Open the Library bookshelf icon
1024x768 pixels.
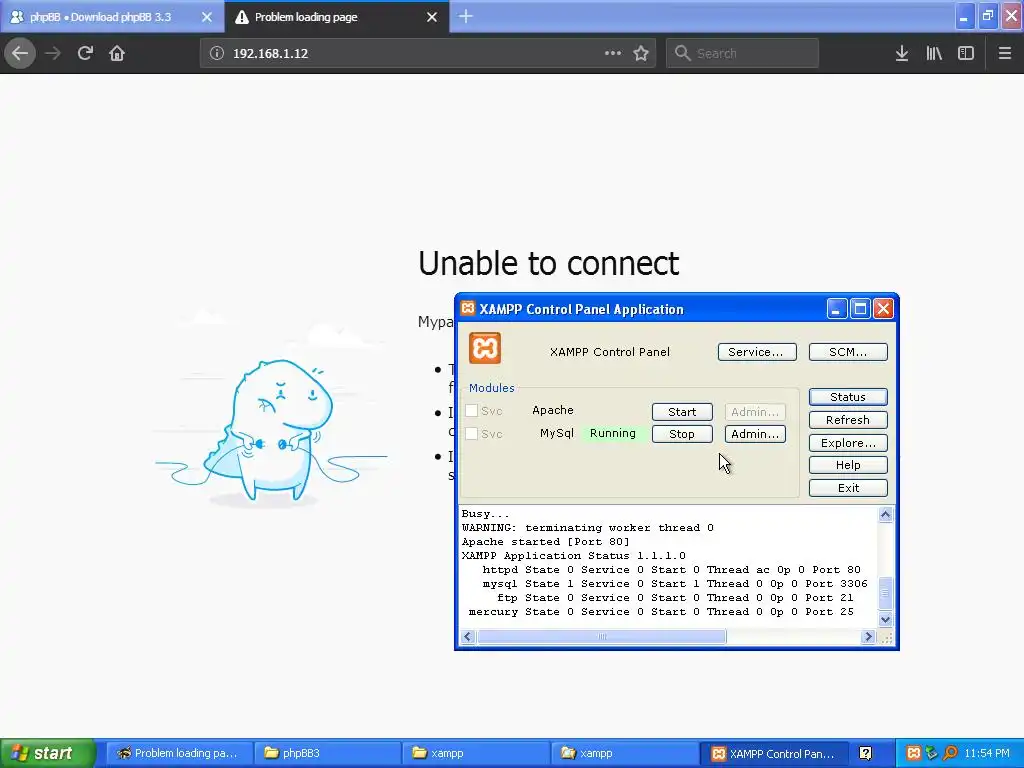tap(934, 54)
